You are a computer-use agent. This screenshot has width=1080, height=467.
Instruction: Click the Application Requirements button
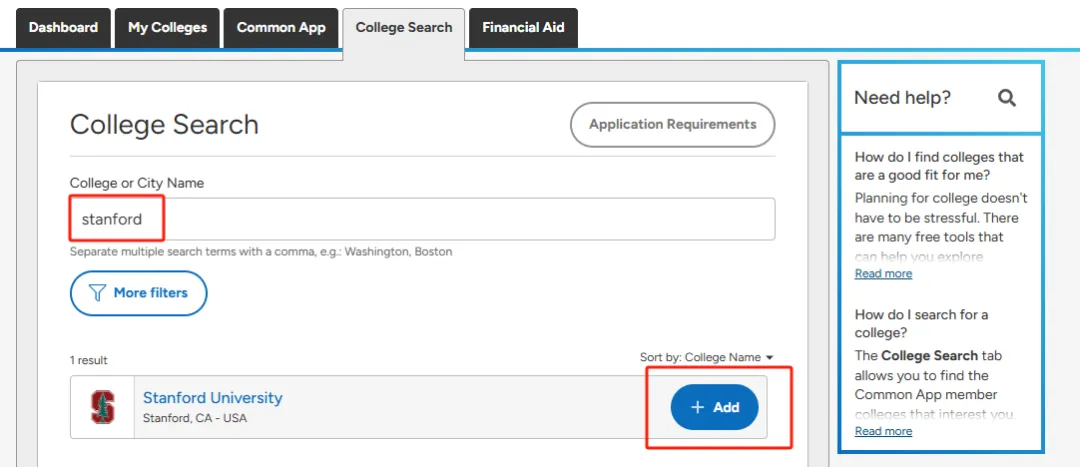coord(672,125)
